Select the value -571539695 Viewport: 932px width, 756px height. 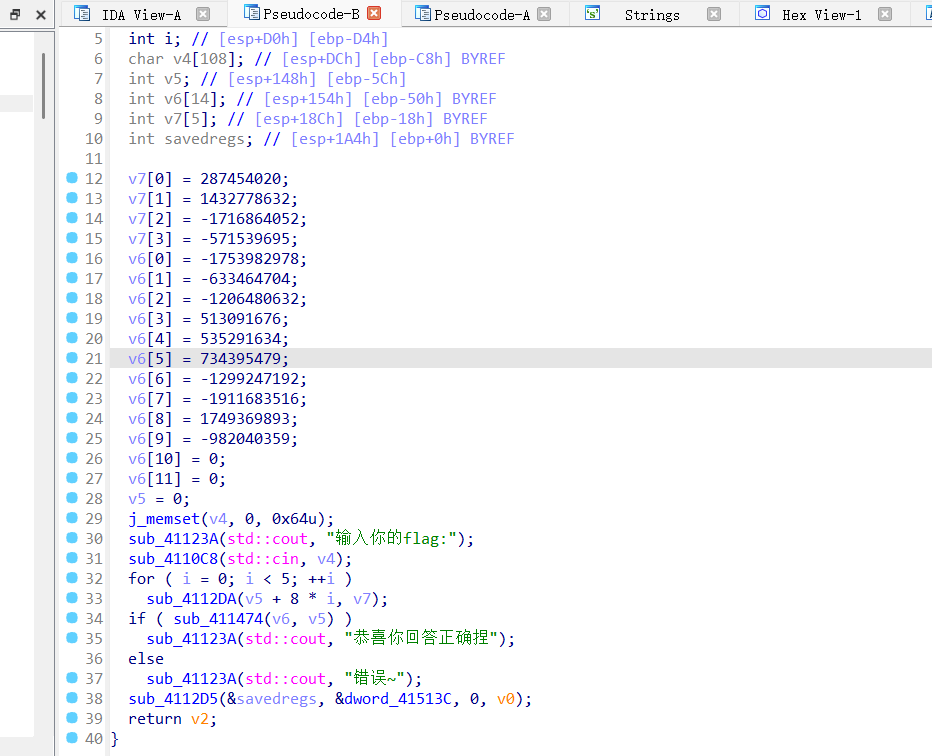coord(245,239)
